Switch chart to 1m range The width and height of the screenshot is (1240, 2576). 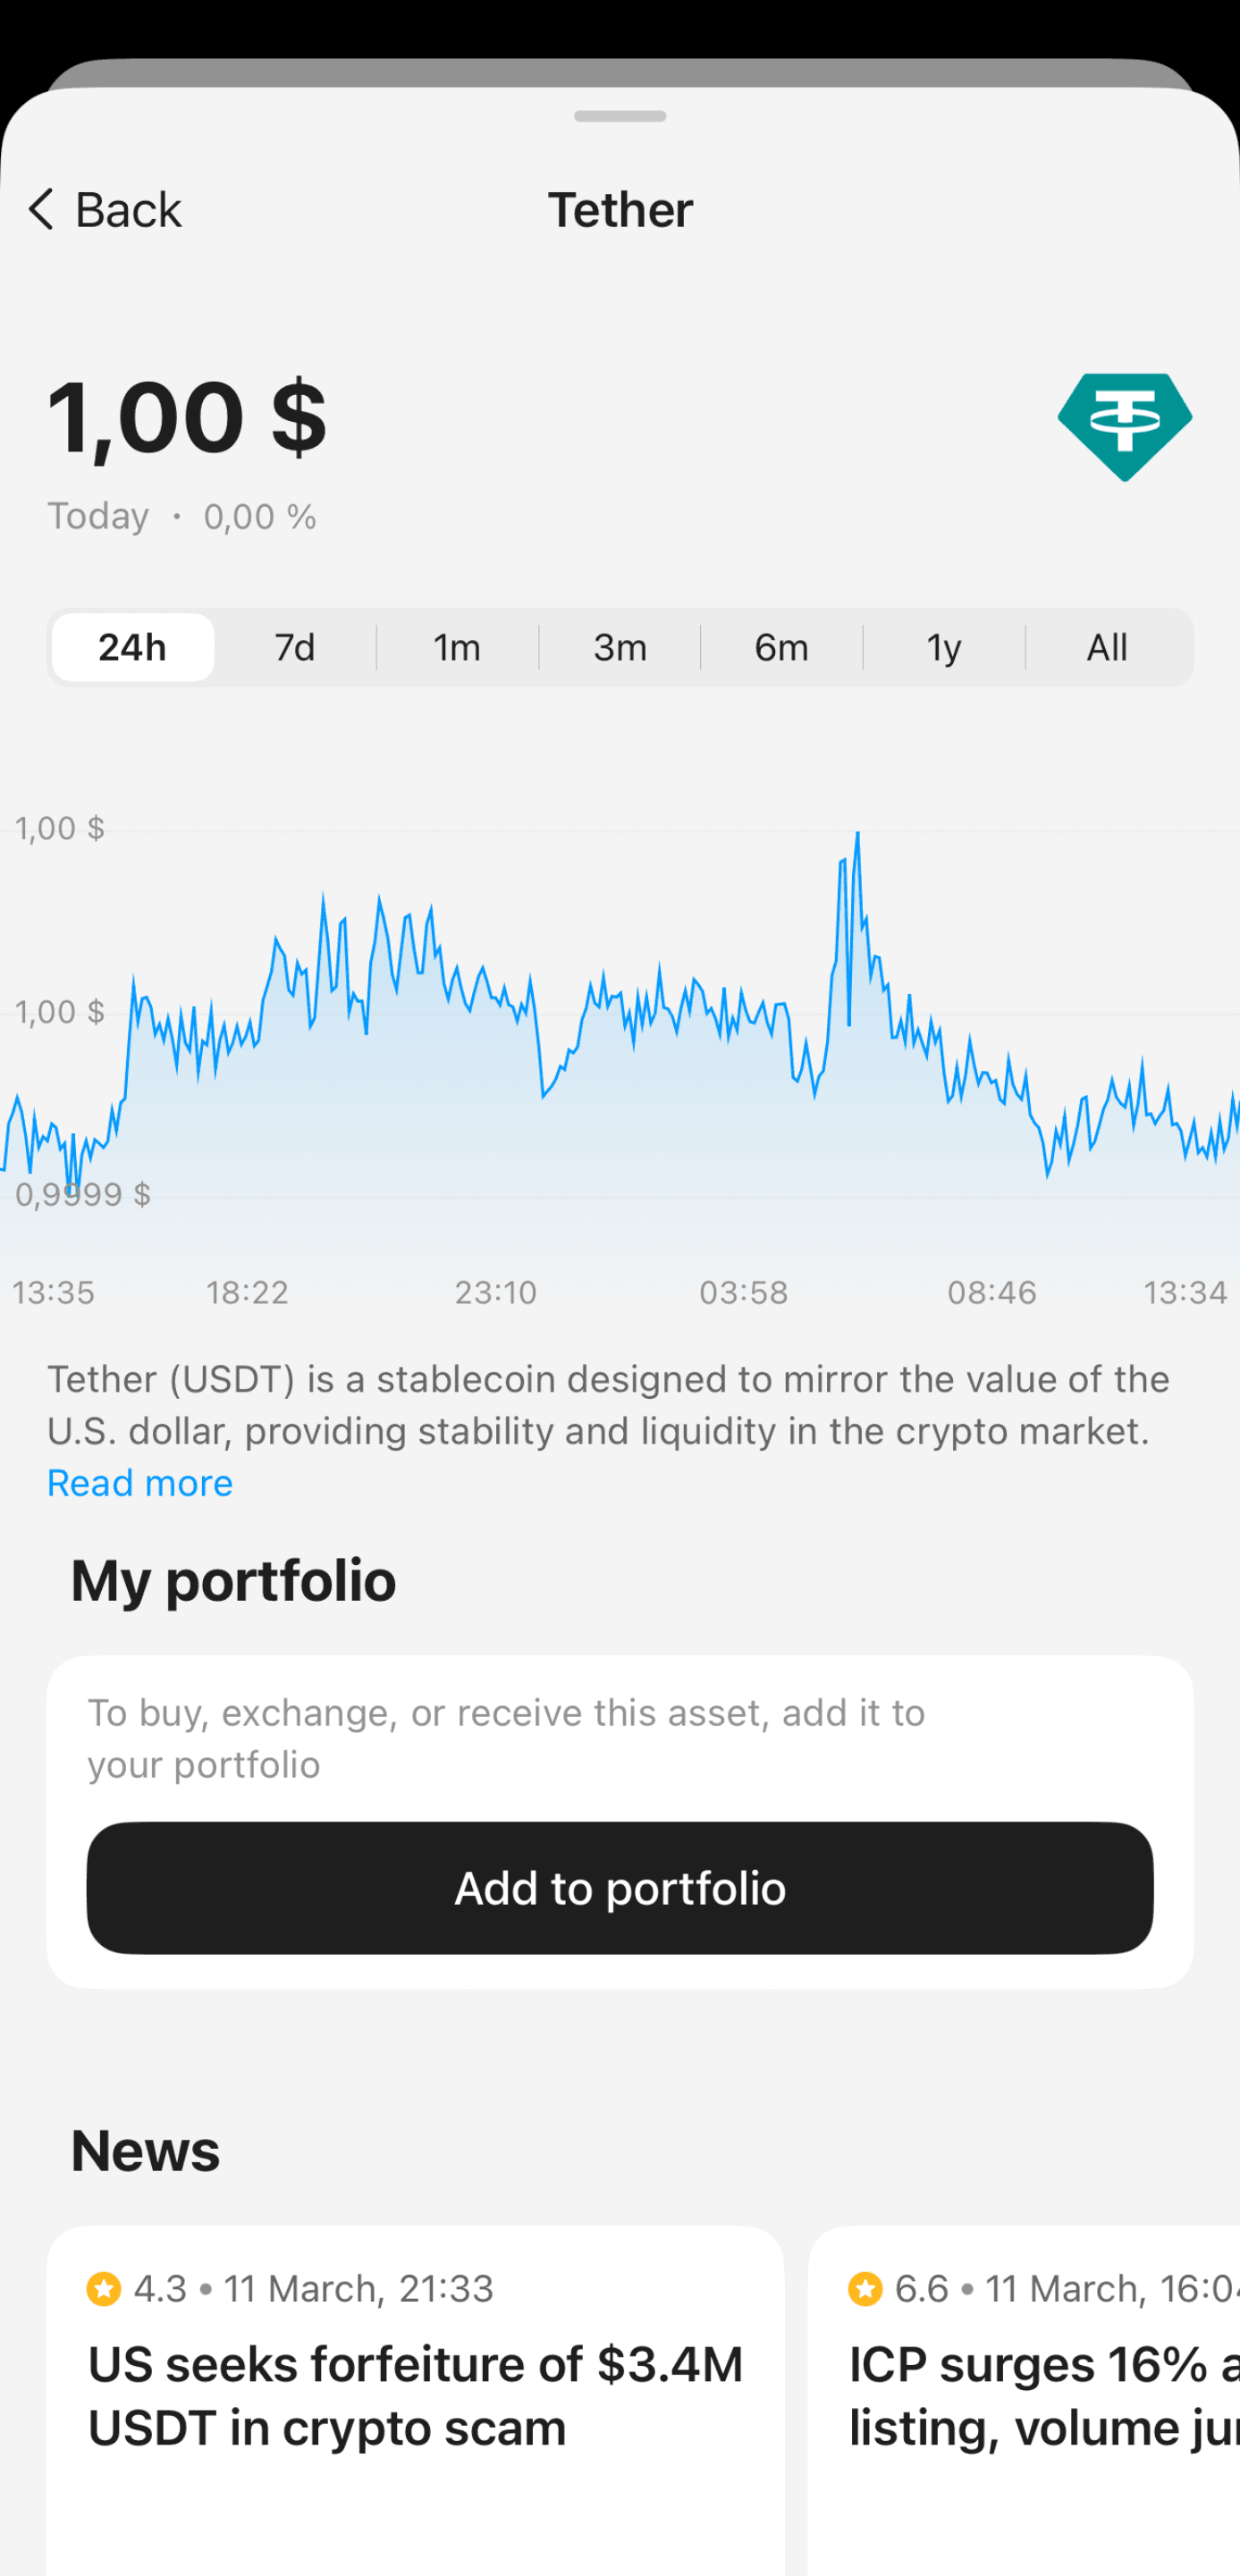[x=457, y=648]
